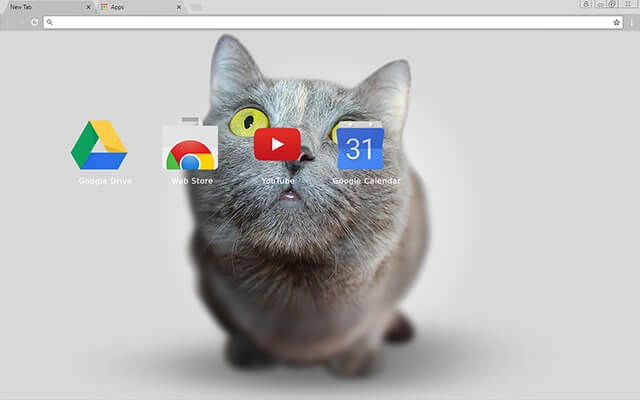Screen dimensions: 640x400
Task: Launch the YouTube app icon
Action: pos(277,144)
